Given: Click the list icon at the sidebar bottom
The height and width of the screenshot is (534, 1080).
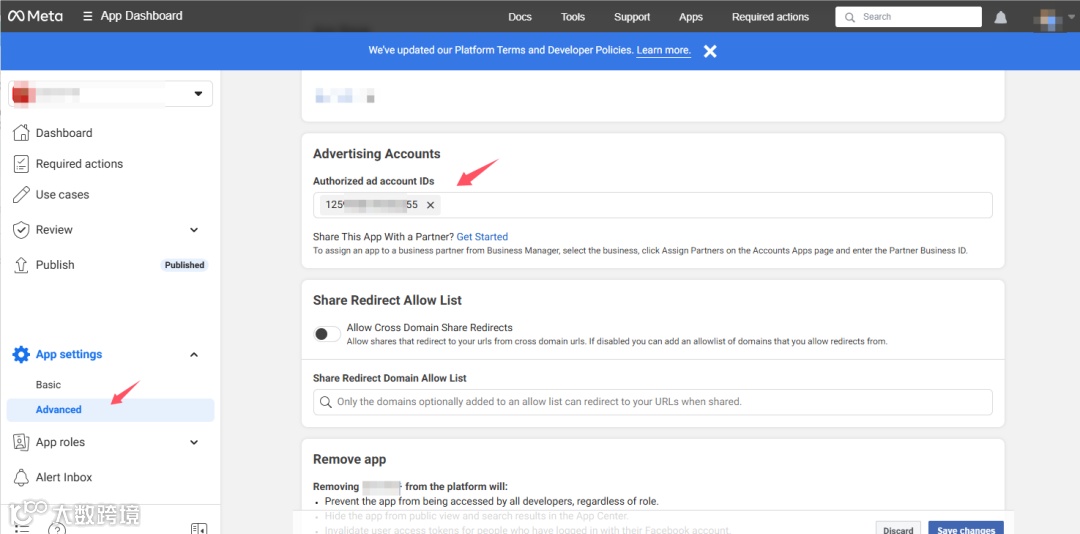Looking at the screenshot, I should [21, 528].
